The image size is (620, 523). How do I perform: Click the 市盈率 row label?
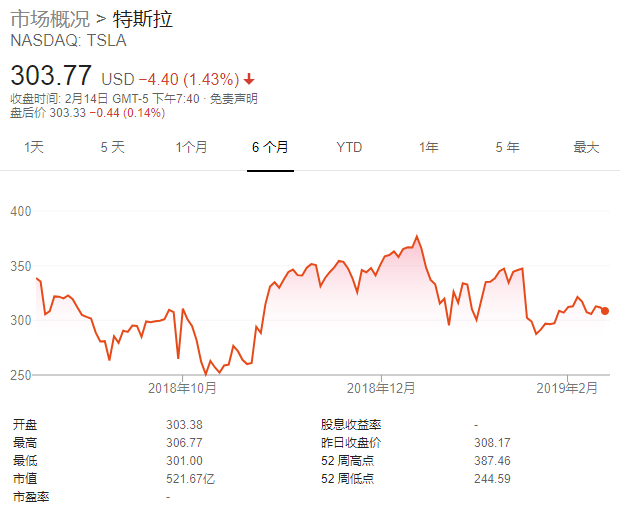31,497
